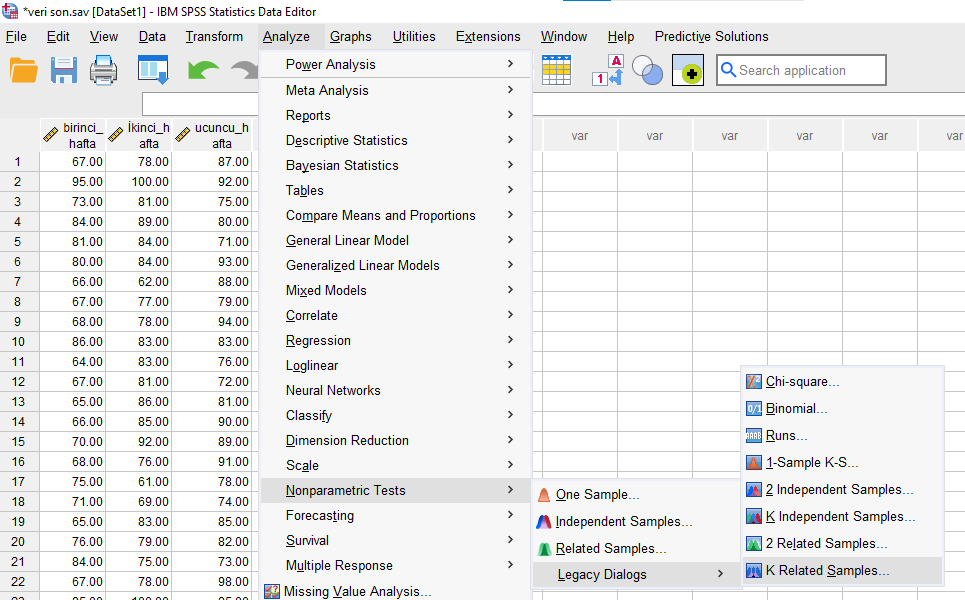Click the overlapping circles Use Sets icon

click(648, 70)
